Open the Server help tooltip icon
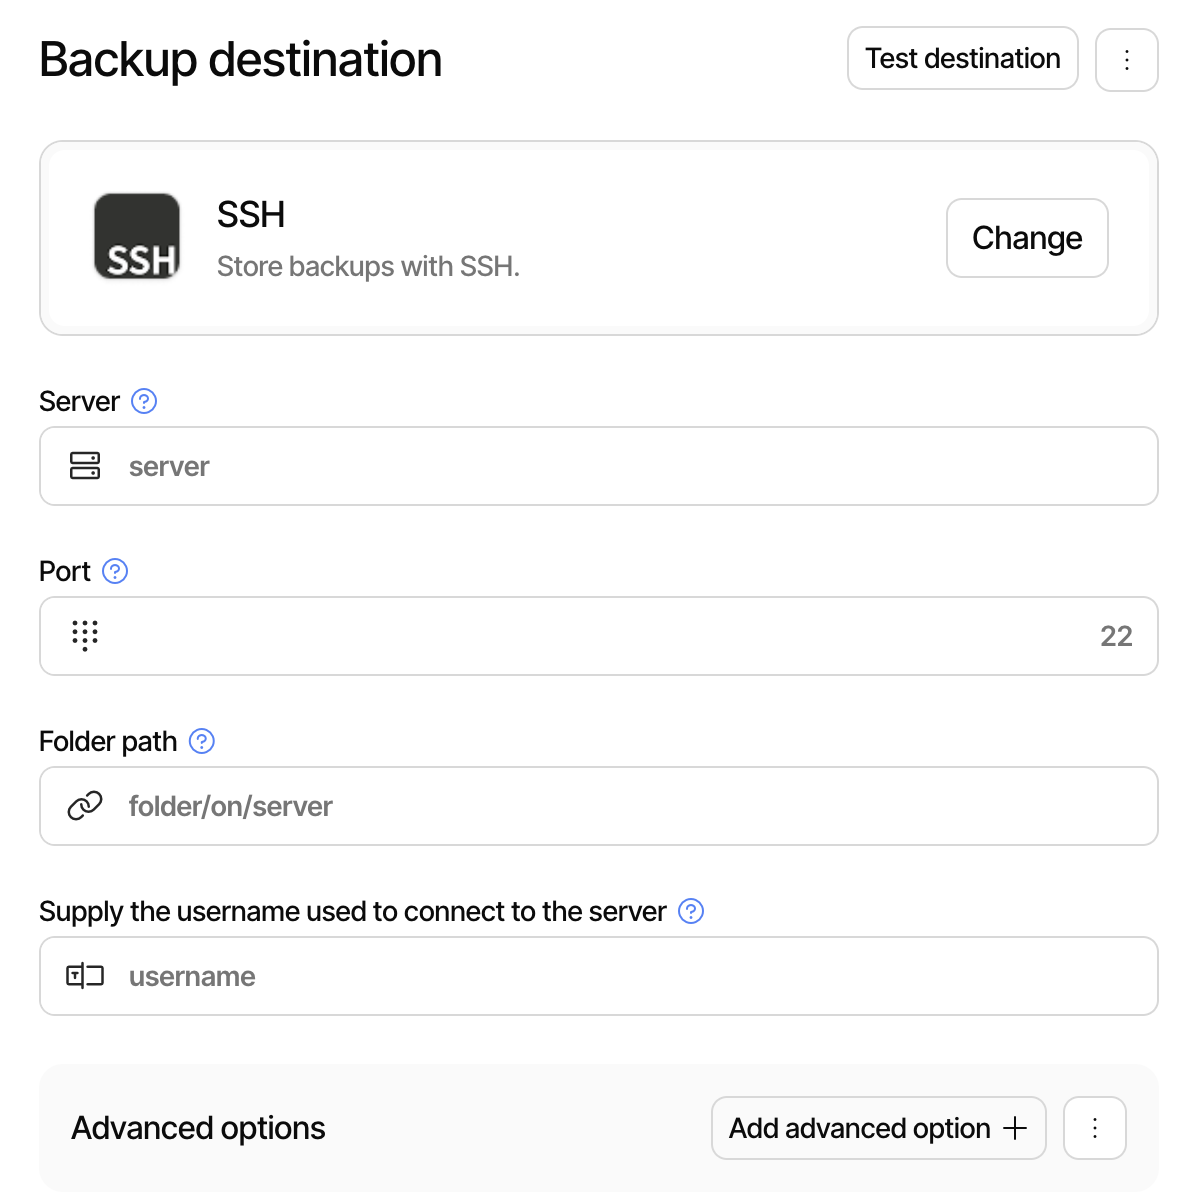The height and width of the screenshot is (1194, 1188). 143,401
